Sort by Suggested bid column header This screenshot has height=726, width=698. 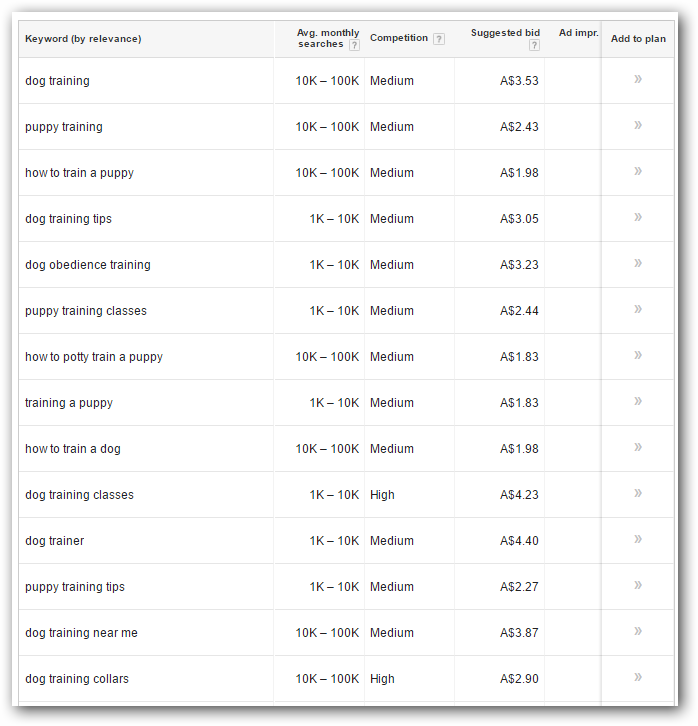pos(505,33)
